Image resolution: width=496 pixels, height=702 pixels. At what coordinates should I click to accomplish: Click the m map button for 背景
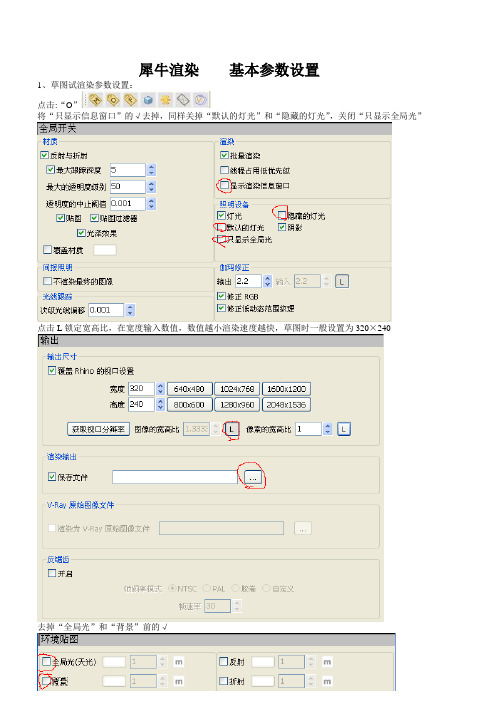[x=179, y=681]
